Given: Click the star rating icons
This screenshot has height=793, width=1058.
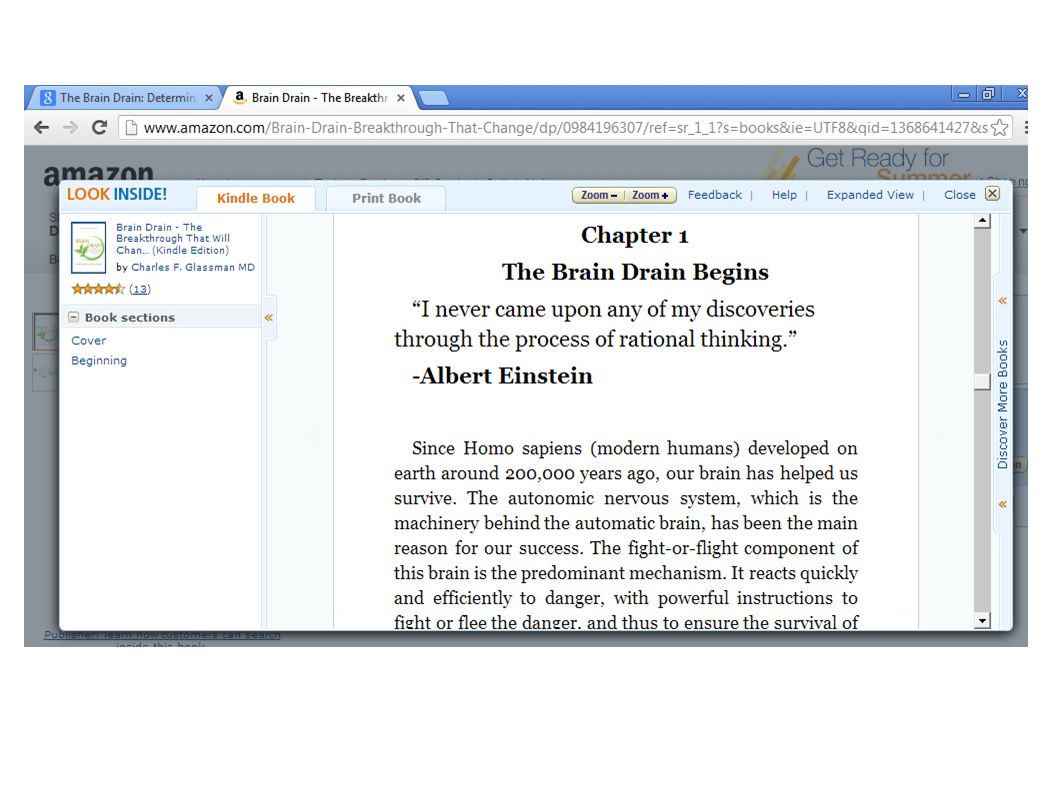Looking at the screenshot, I should (98, 289).
